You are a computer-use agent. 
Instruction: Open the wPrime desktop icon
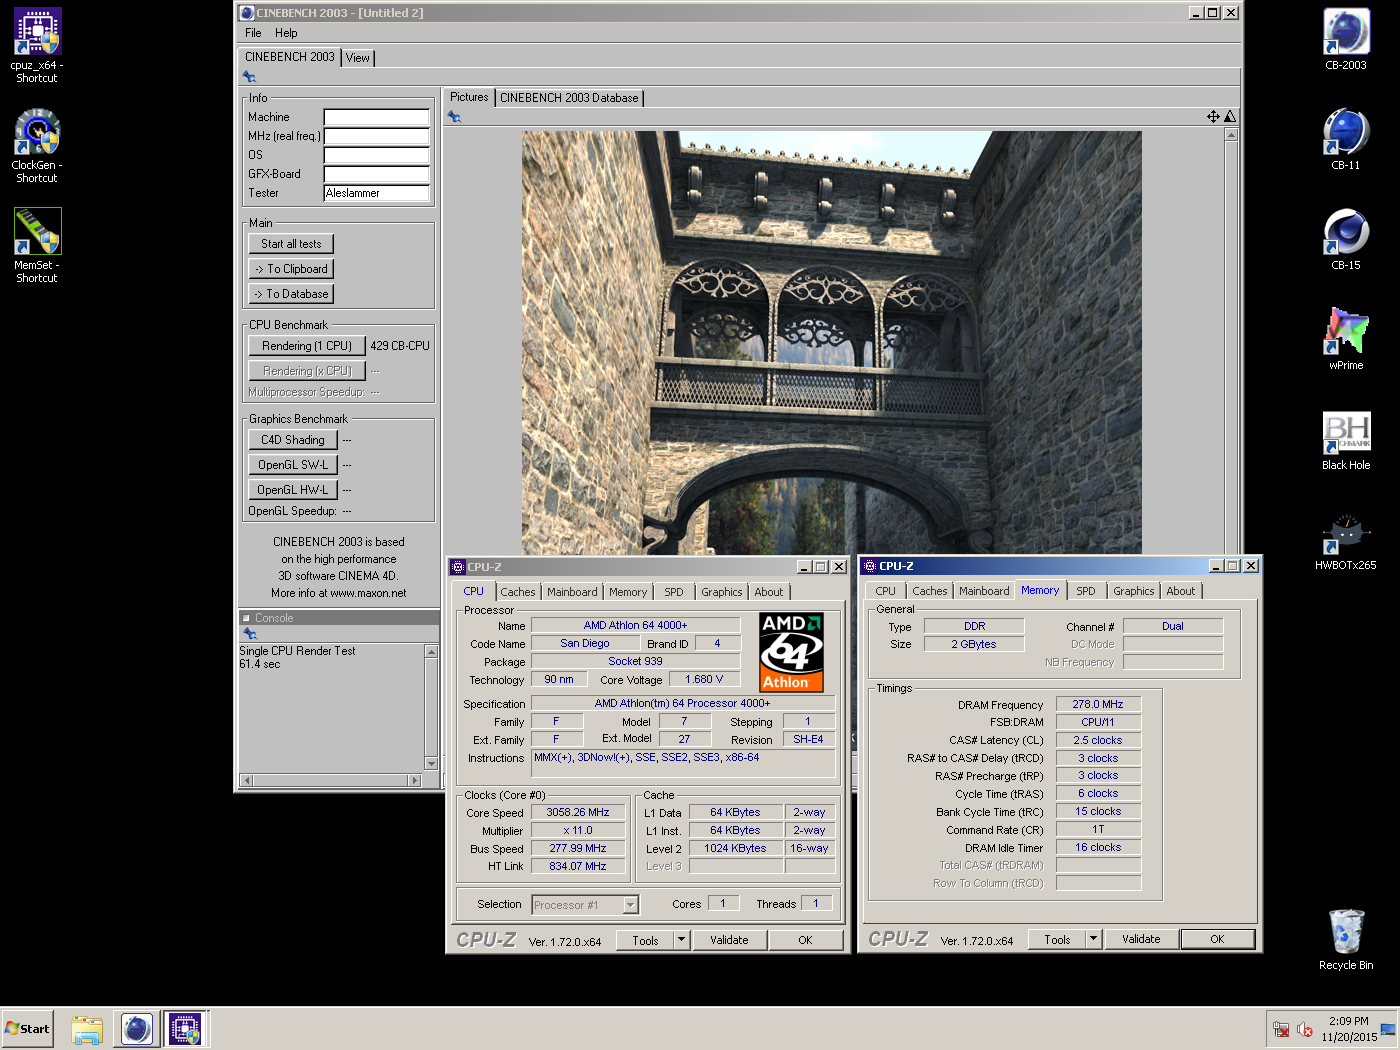pos(1346,339)
